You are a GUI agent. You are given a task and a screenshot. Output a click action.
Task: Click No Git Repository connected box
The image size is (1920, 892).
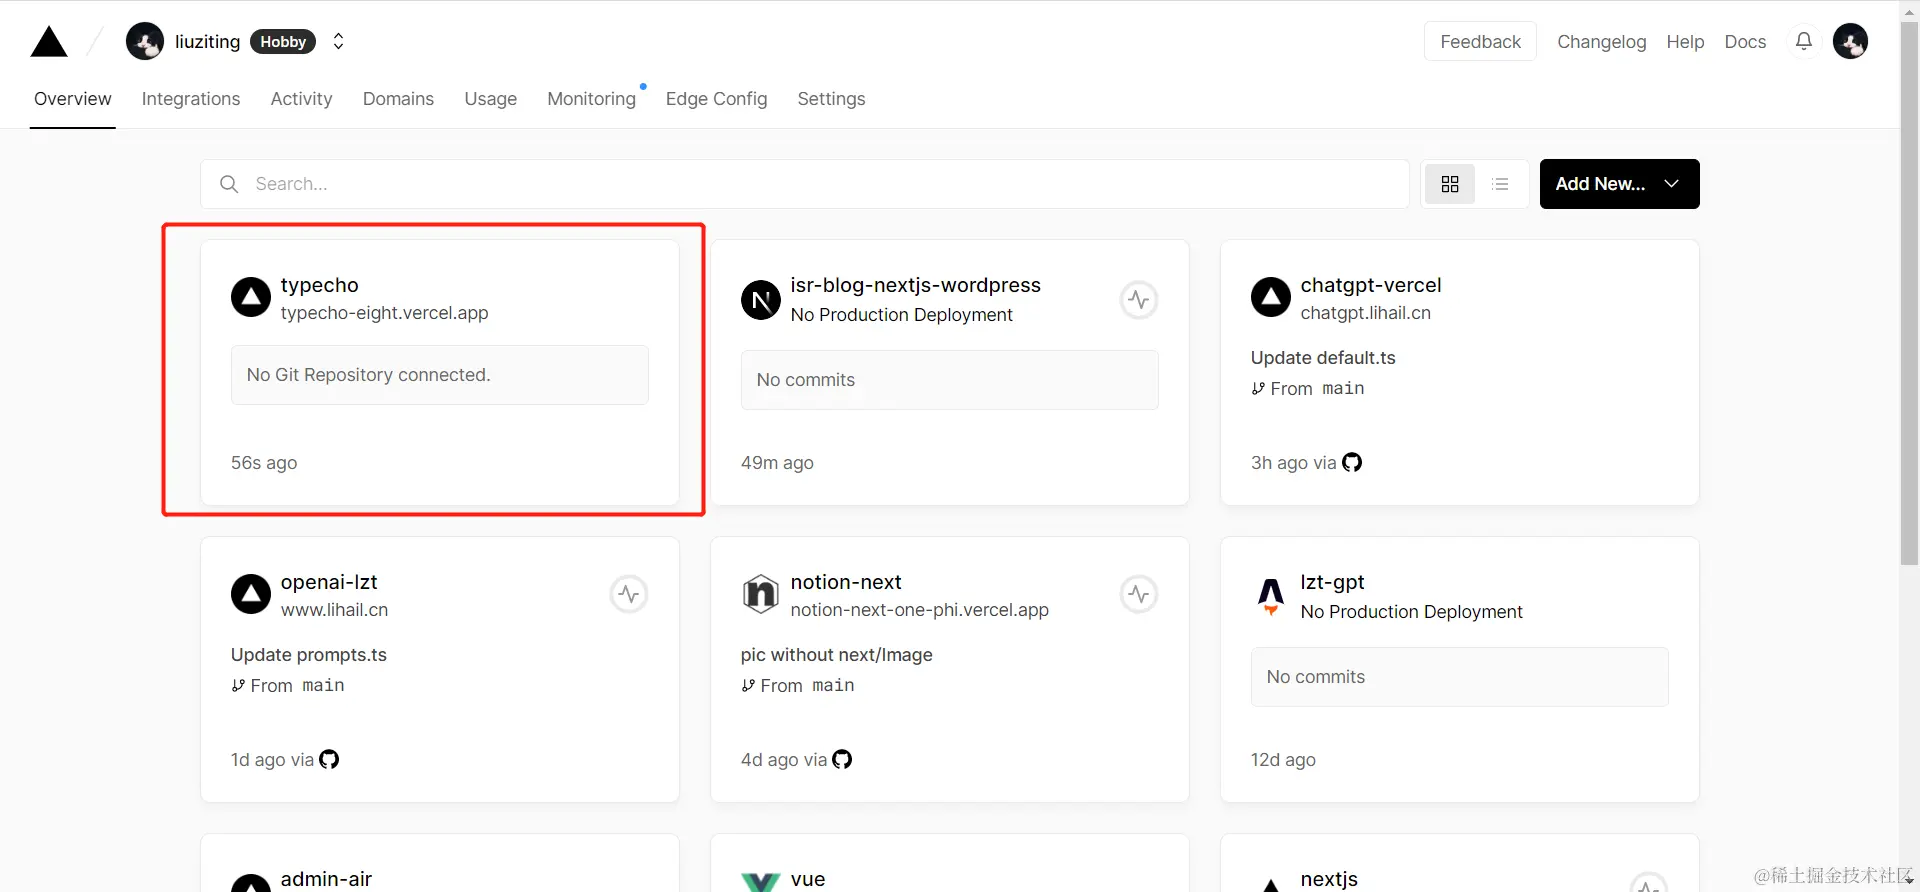pyautogui.click(x=440, y=375)
